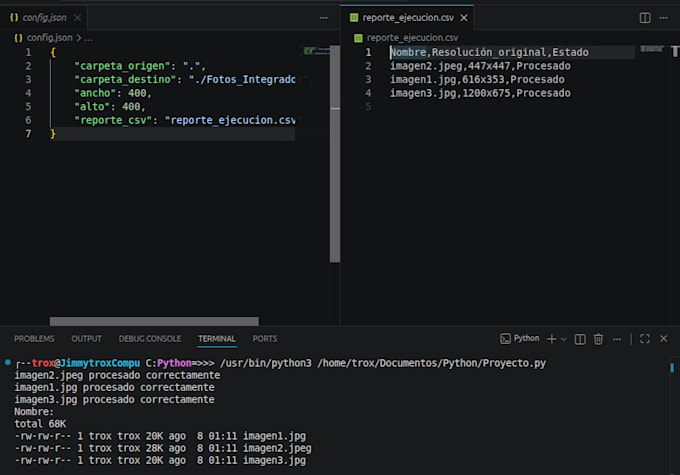Click the vertical scrollbar of config.json editor
680x475 pixels.
335,153
